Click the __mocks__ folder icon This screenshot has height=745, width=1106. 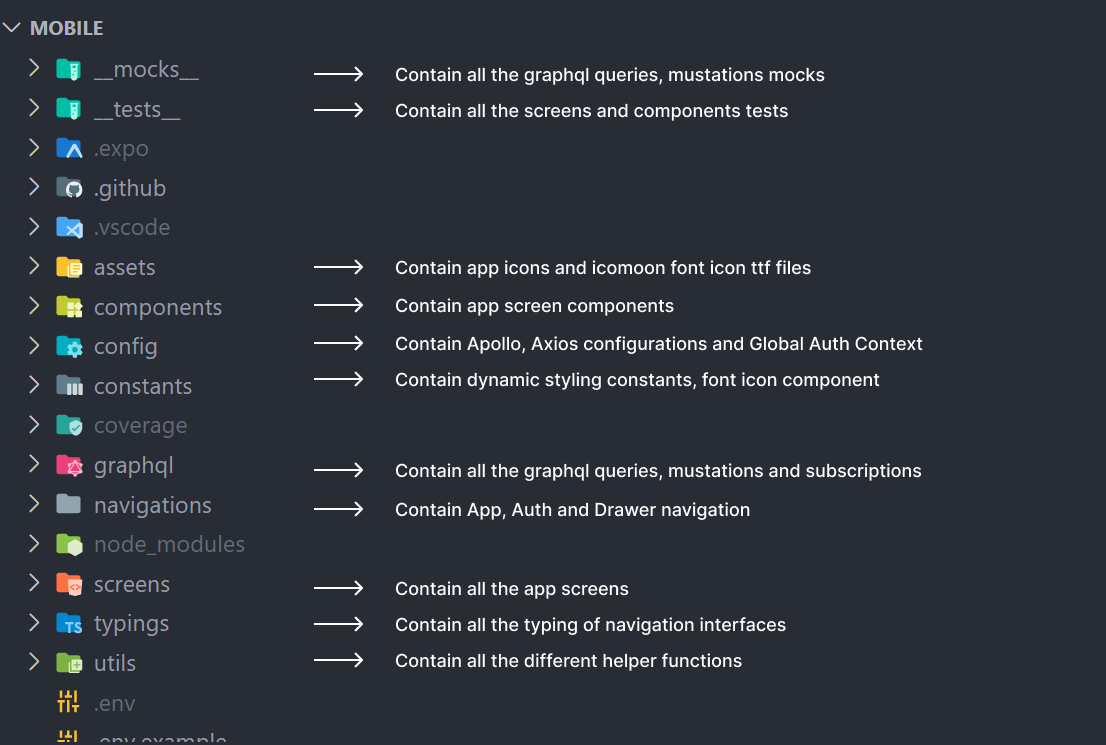click(68, 70)
